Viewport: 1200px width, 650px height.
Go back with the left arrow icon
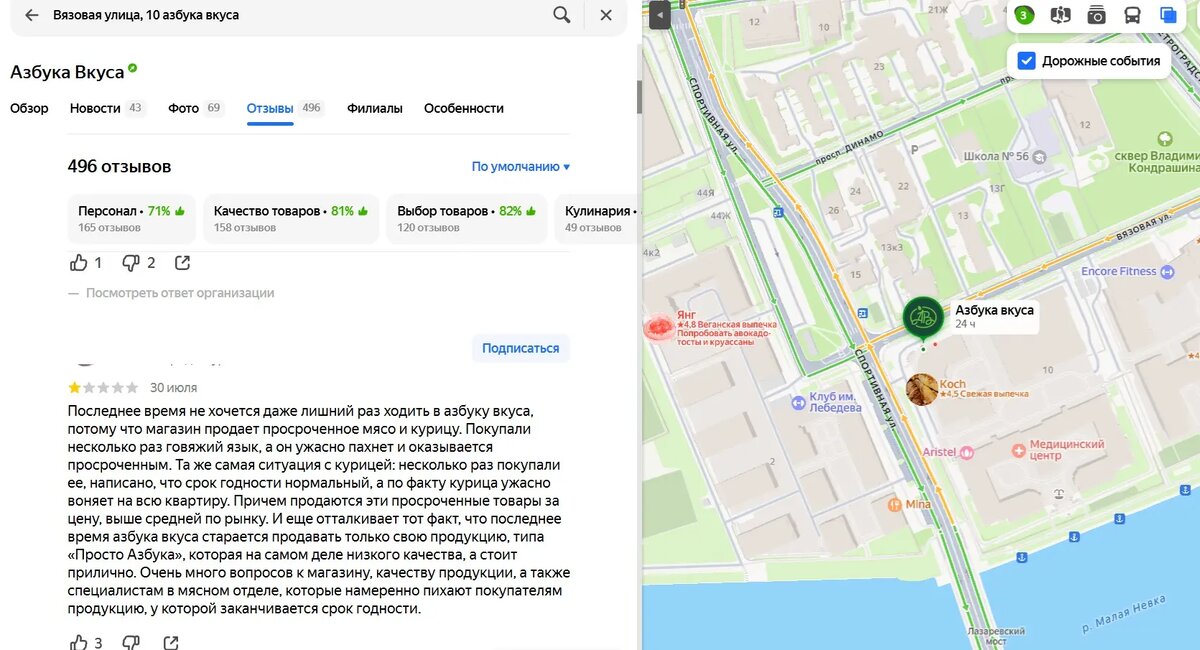[32, 15]
